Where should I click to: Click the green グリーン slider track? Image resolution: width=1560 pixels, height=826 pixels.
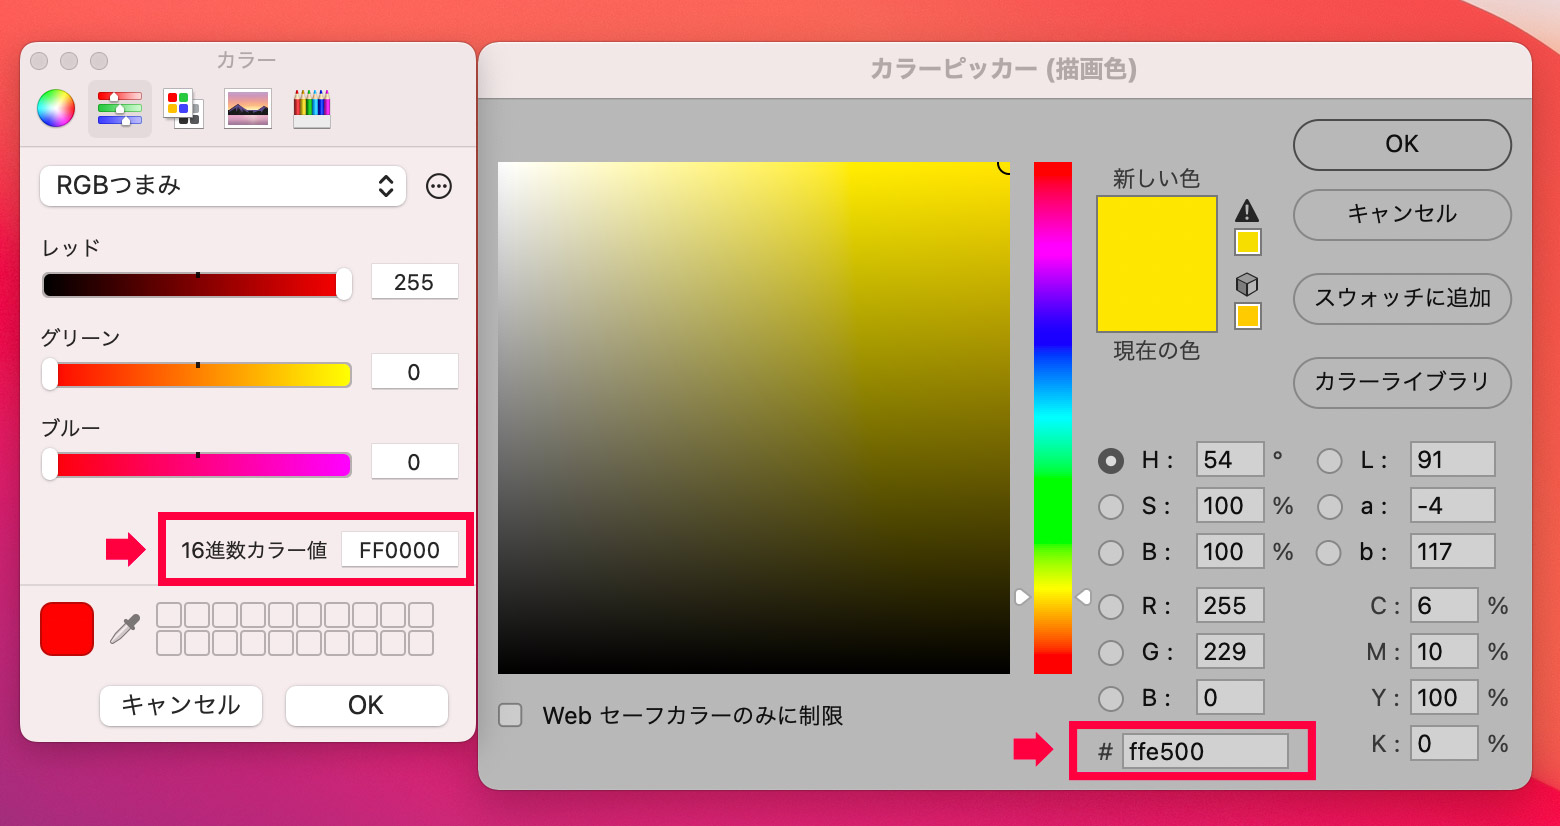[x=200, y=375]
